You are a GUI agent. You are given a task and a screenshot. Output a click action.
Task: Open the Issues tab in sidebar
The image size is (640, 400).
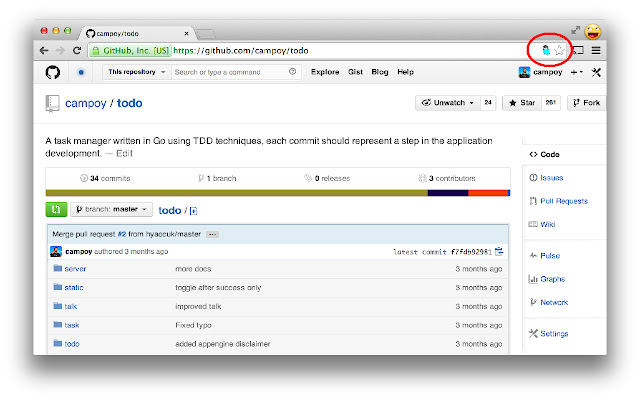[551, 178]
